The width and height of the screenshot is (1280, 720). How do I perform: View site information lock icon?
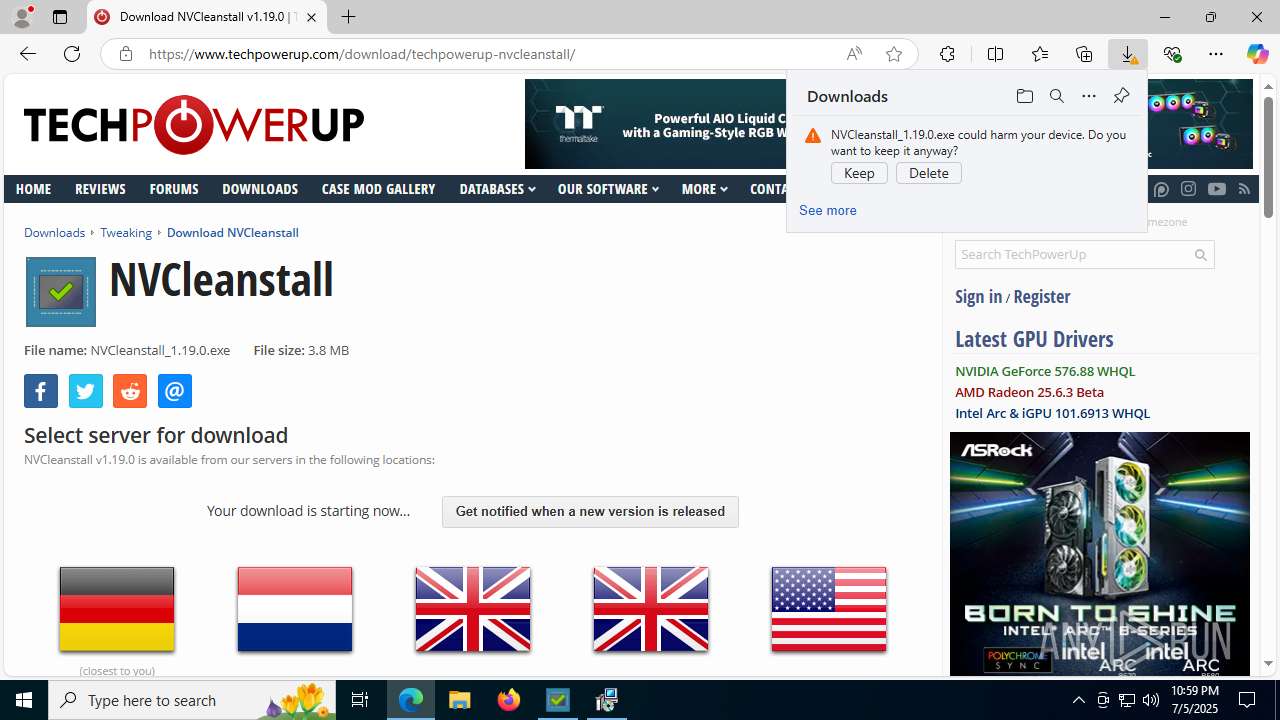point(125,54)
